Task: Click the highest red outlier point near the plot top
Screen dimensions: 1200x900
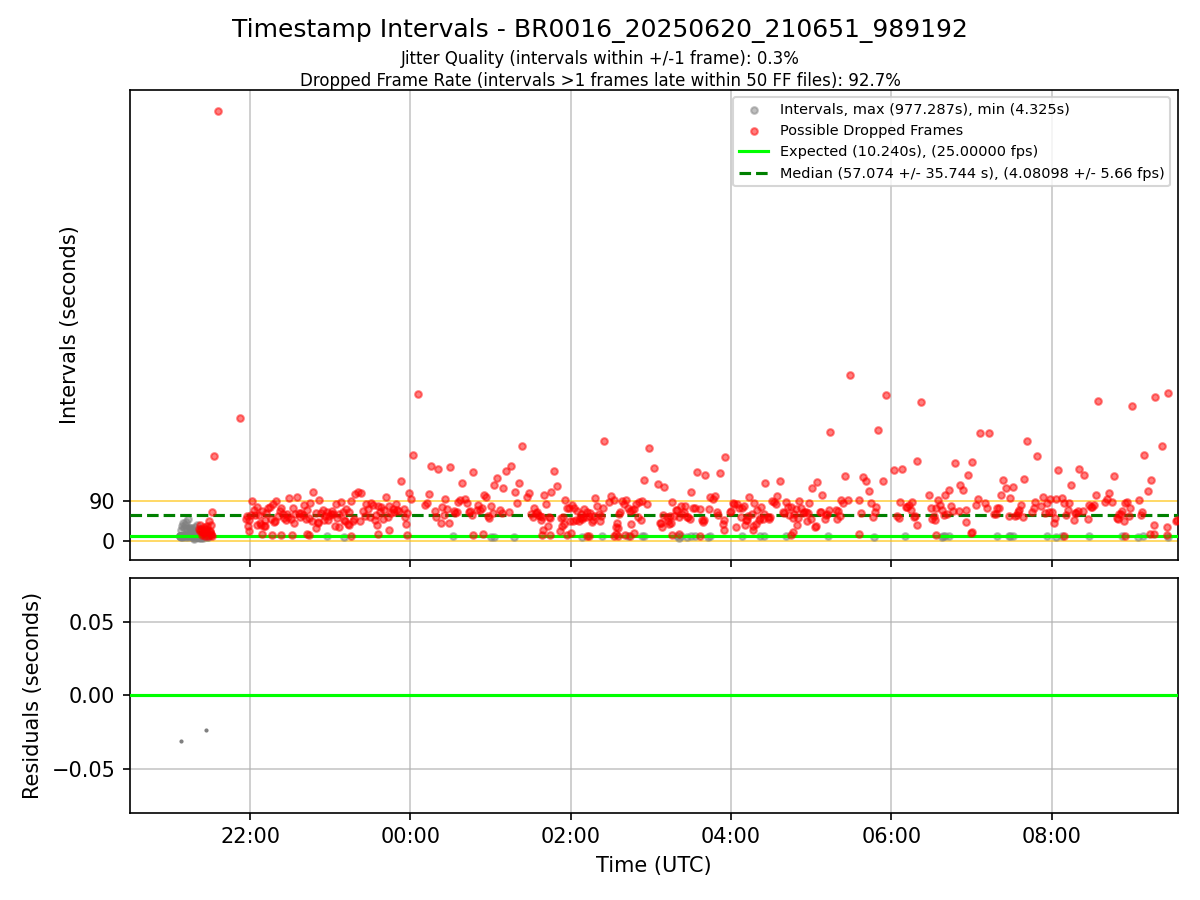Action: 218,111
